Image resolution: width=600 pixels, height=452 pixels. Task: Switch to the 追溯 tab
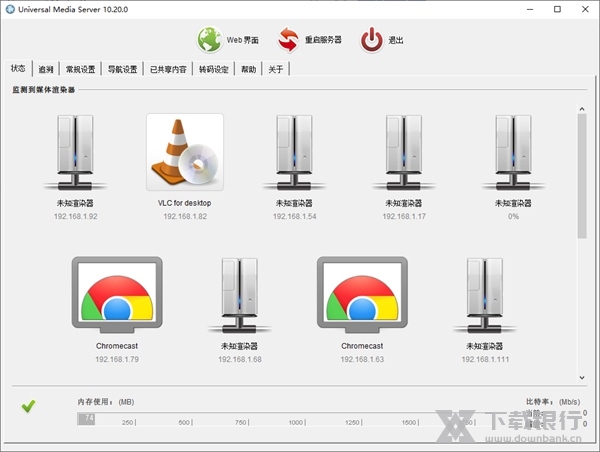pyautogui.click(x=46, y=70)
